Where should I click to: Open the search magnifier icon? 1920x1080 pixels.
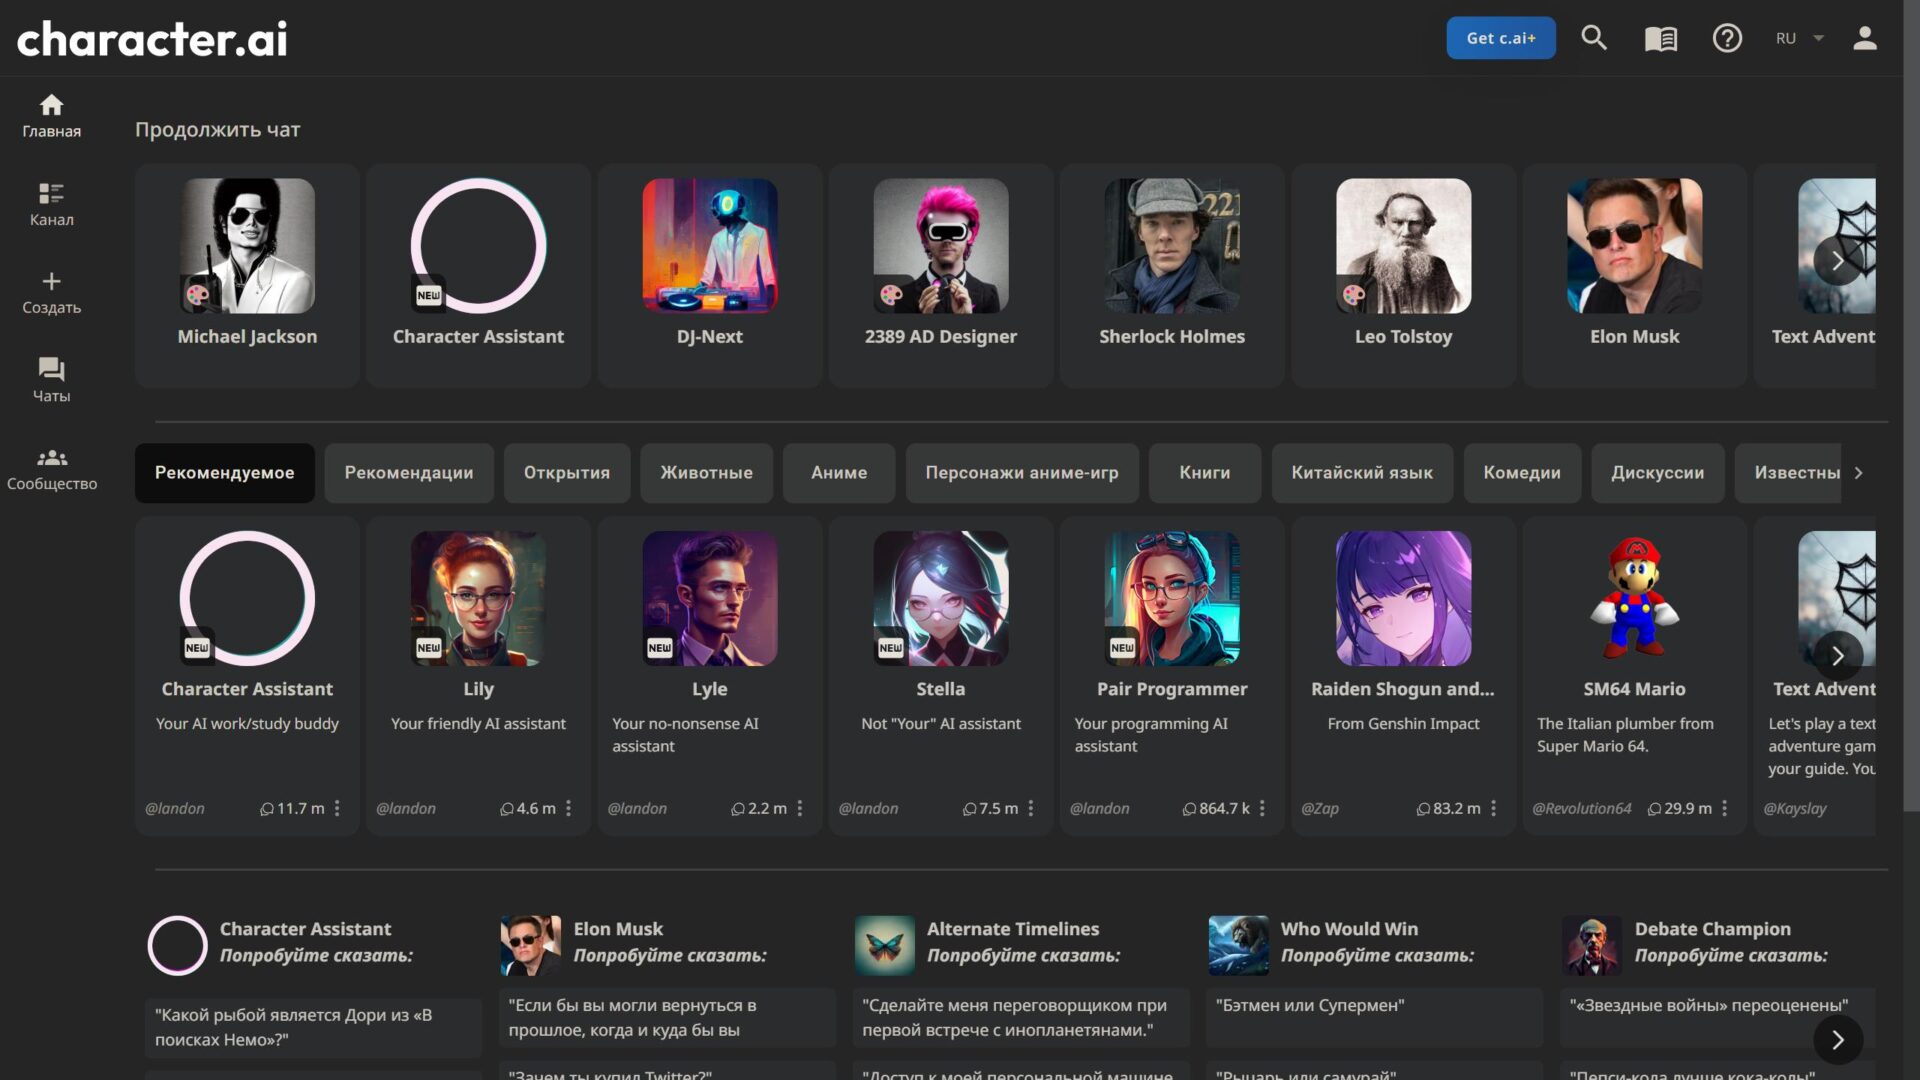[1594, 38]
